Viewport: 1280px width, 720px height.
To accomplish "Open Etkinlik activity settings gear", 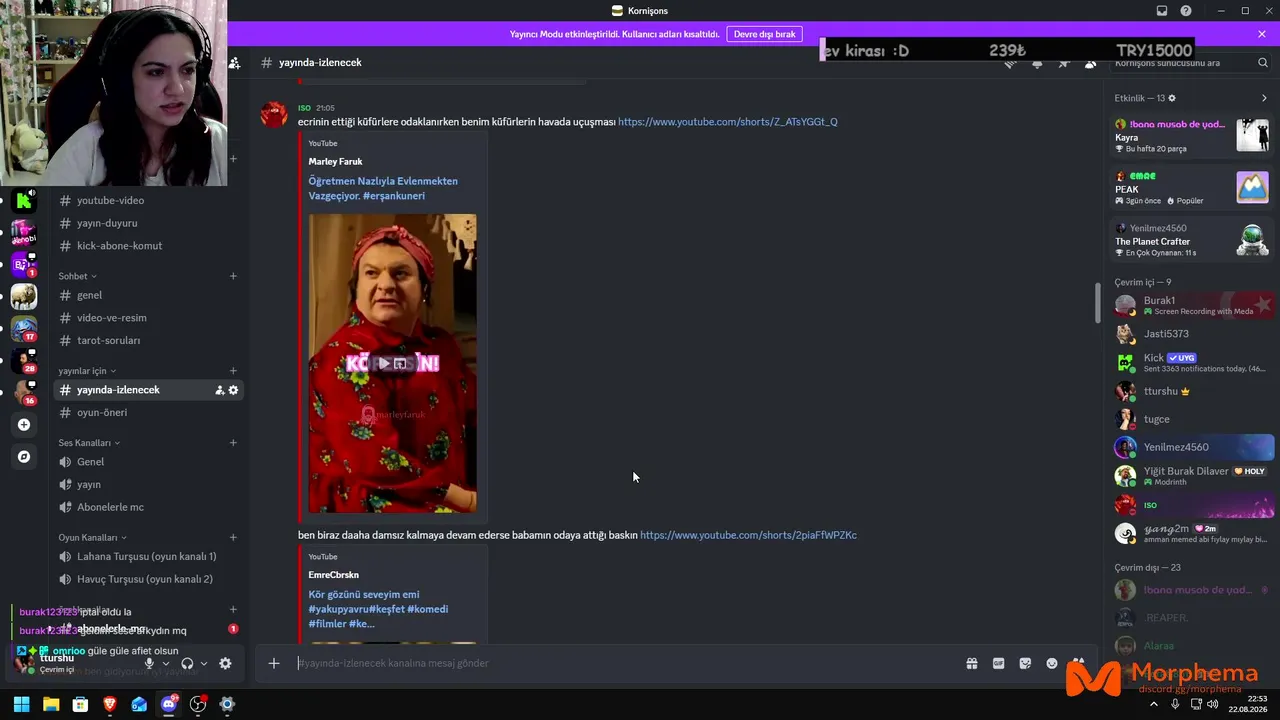I will [1172, 98].
